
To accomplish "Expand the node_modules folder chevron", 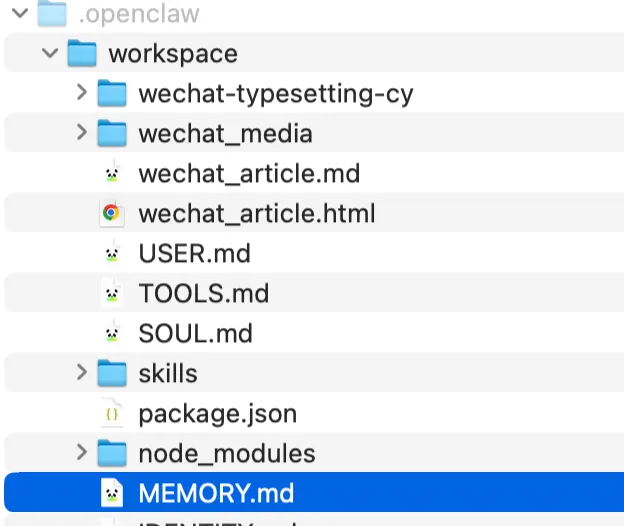I will pos(82,453).
